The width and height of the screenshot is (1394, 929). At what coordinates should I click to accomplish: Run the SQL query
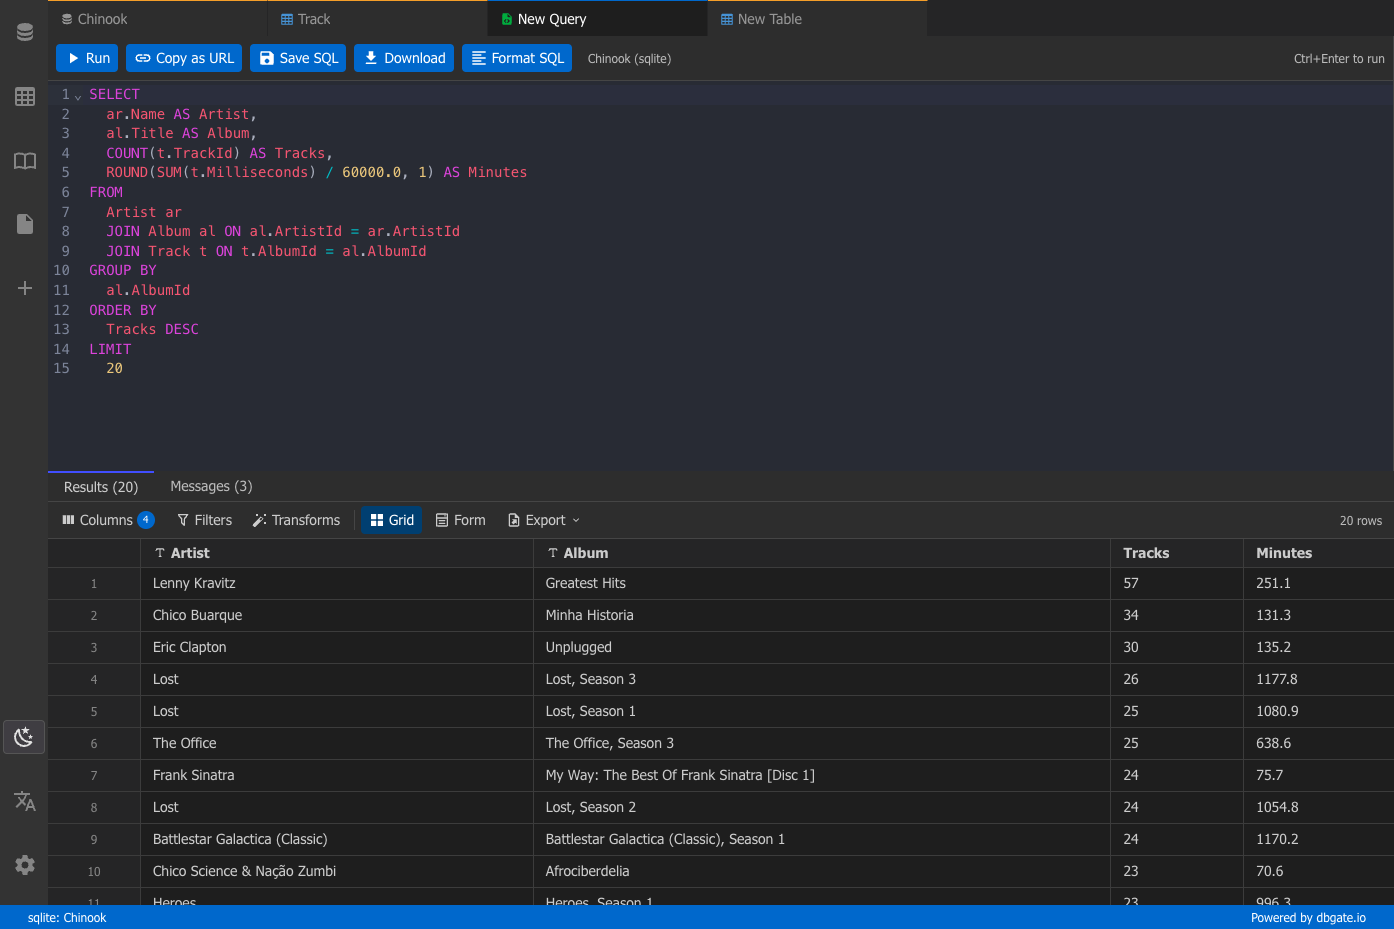(x=87, y=58)
